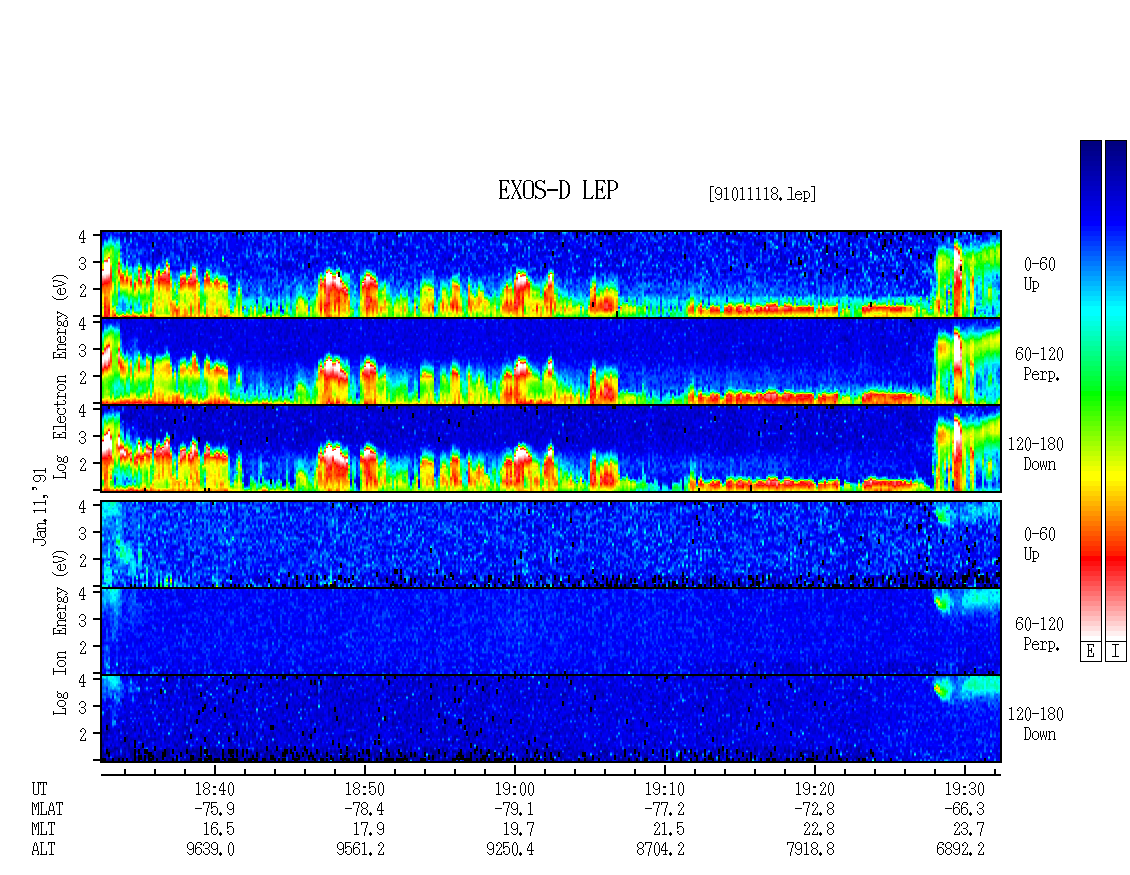The image size is (1130, 875).
Task: Click the electron color bar labeled E
Action: point(1090,389)
